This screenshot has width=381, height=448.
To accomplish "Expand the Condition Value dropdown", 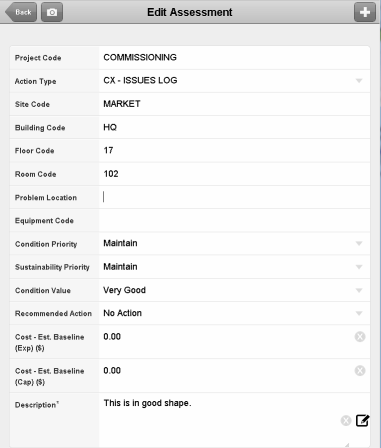I will 234,290.
